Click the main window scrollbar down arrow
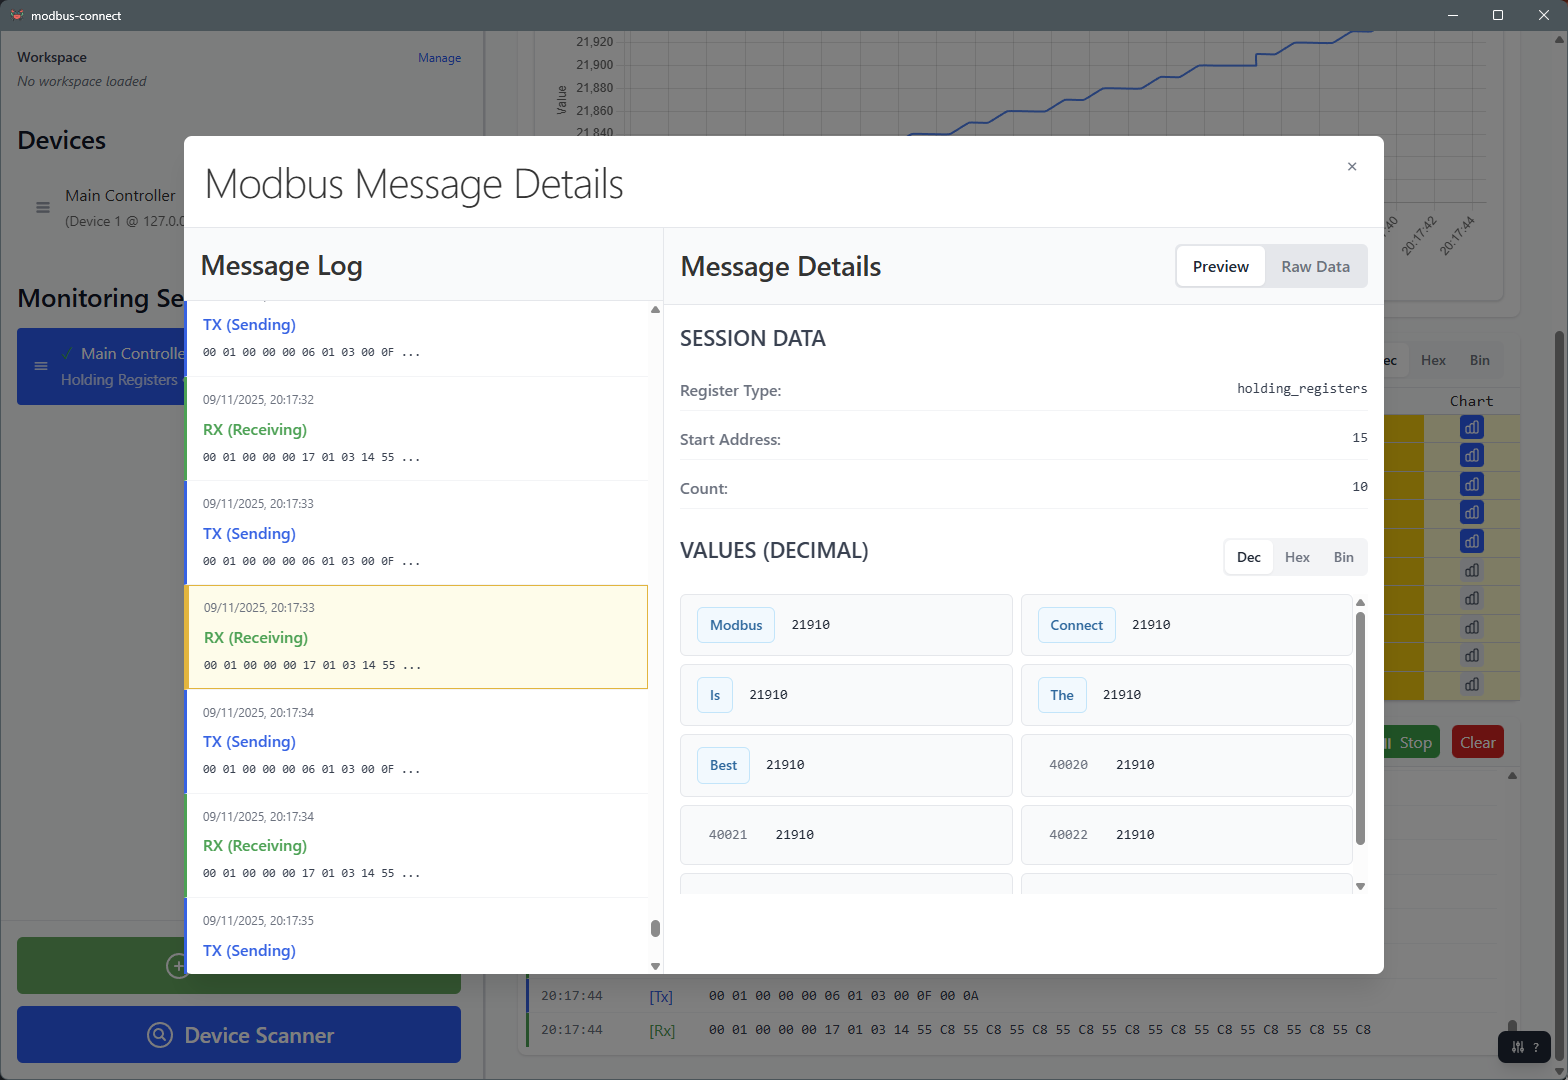1568x1080 pixels. (1559, 1072)
